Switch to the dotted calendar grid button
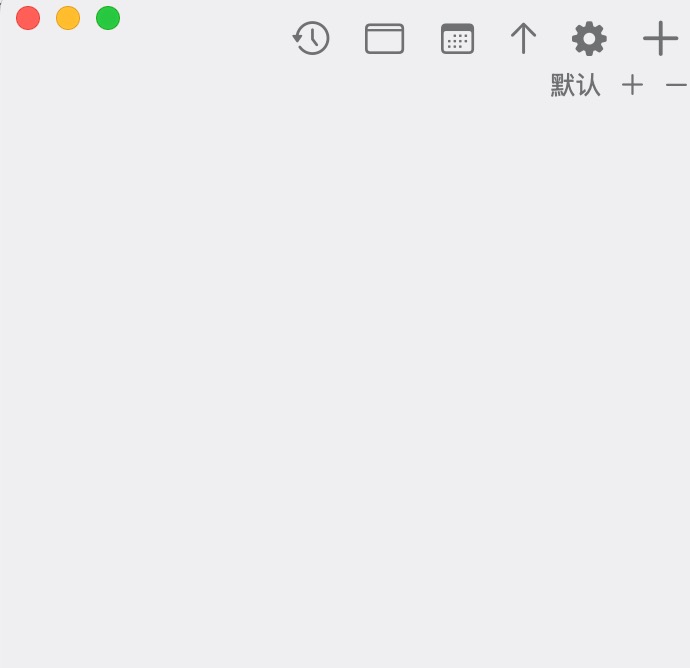690x668 pixels. tap(457, 39)
